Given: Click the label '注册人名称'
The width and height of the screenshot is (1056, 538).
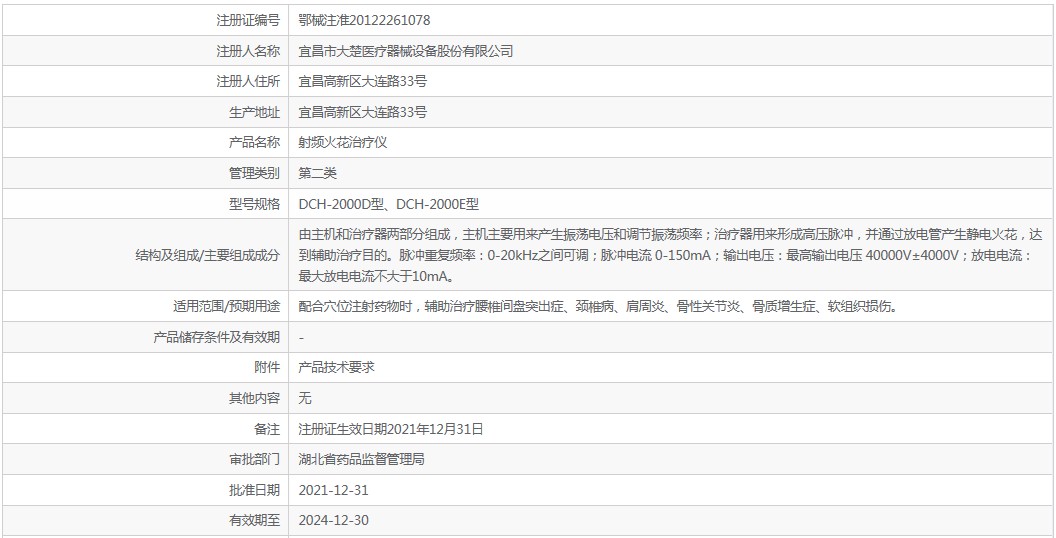Looking at the screenshot, I should [247, 51].
